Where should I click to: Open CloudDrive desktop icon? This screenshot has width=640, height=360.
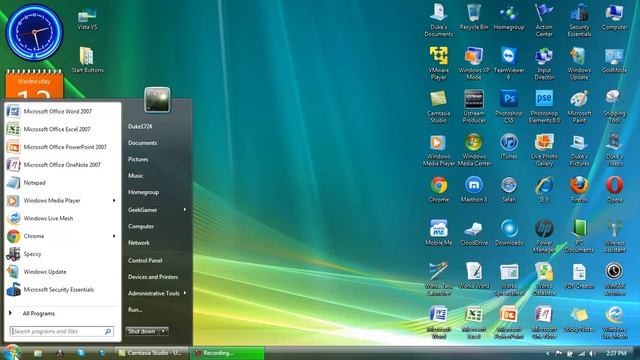click(473, 233)
